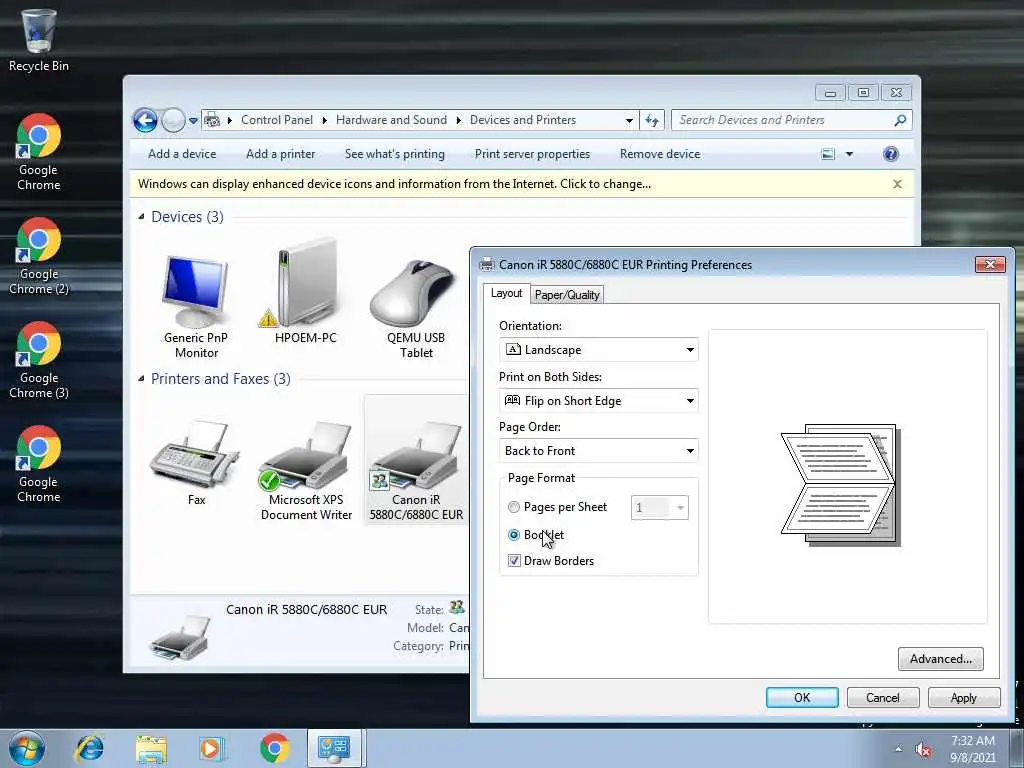Select the Microsoft XPS Document Writer printer

306,470
